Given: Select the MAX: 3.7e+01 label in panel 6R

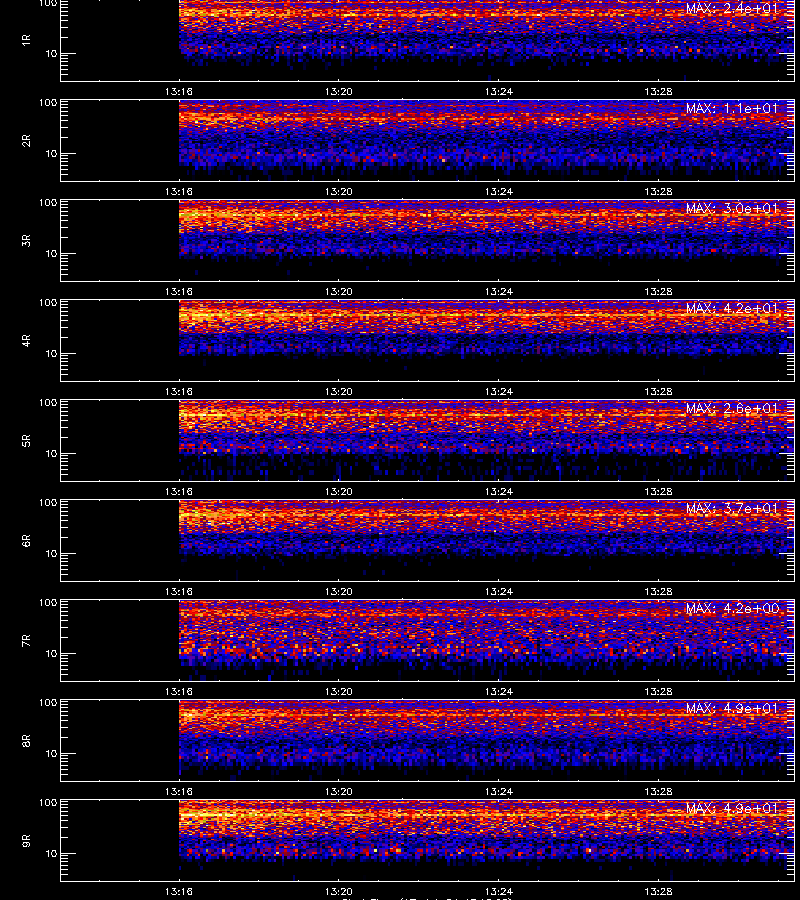Looking at the screenshot, I should (x=732, y=509).
